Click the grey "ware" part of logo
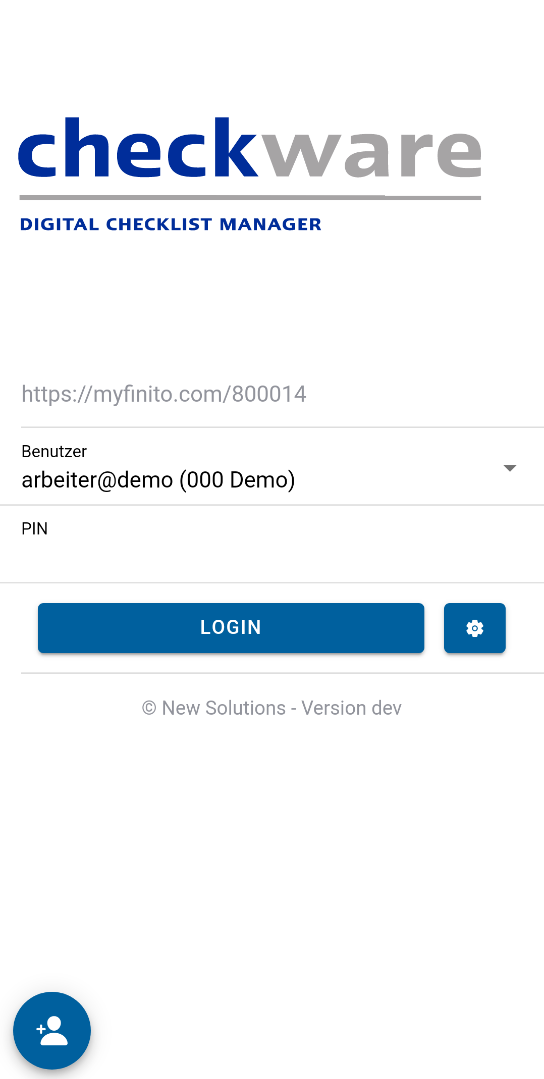This screenshot has height=1079, width=544. (x=371, y=153)
